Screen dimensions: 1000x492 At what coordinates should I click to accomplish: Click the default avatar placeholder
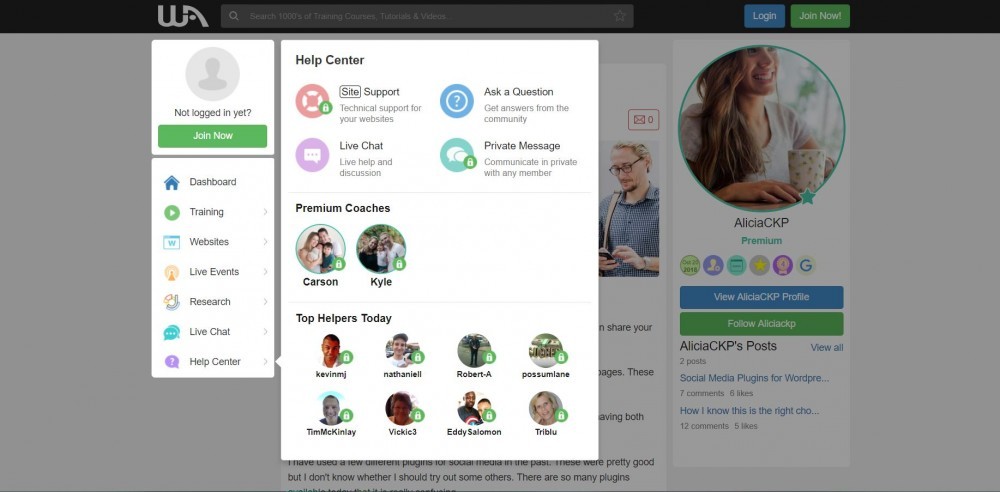pyautogui.click(x=212, y=74)
